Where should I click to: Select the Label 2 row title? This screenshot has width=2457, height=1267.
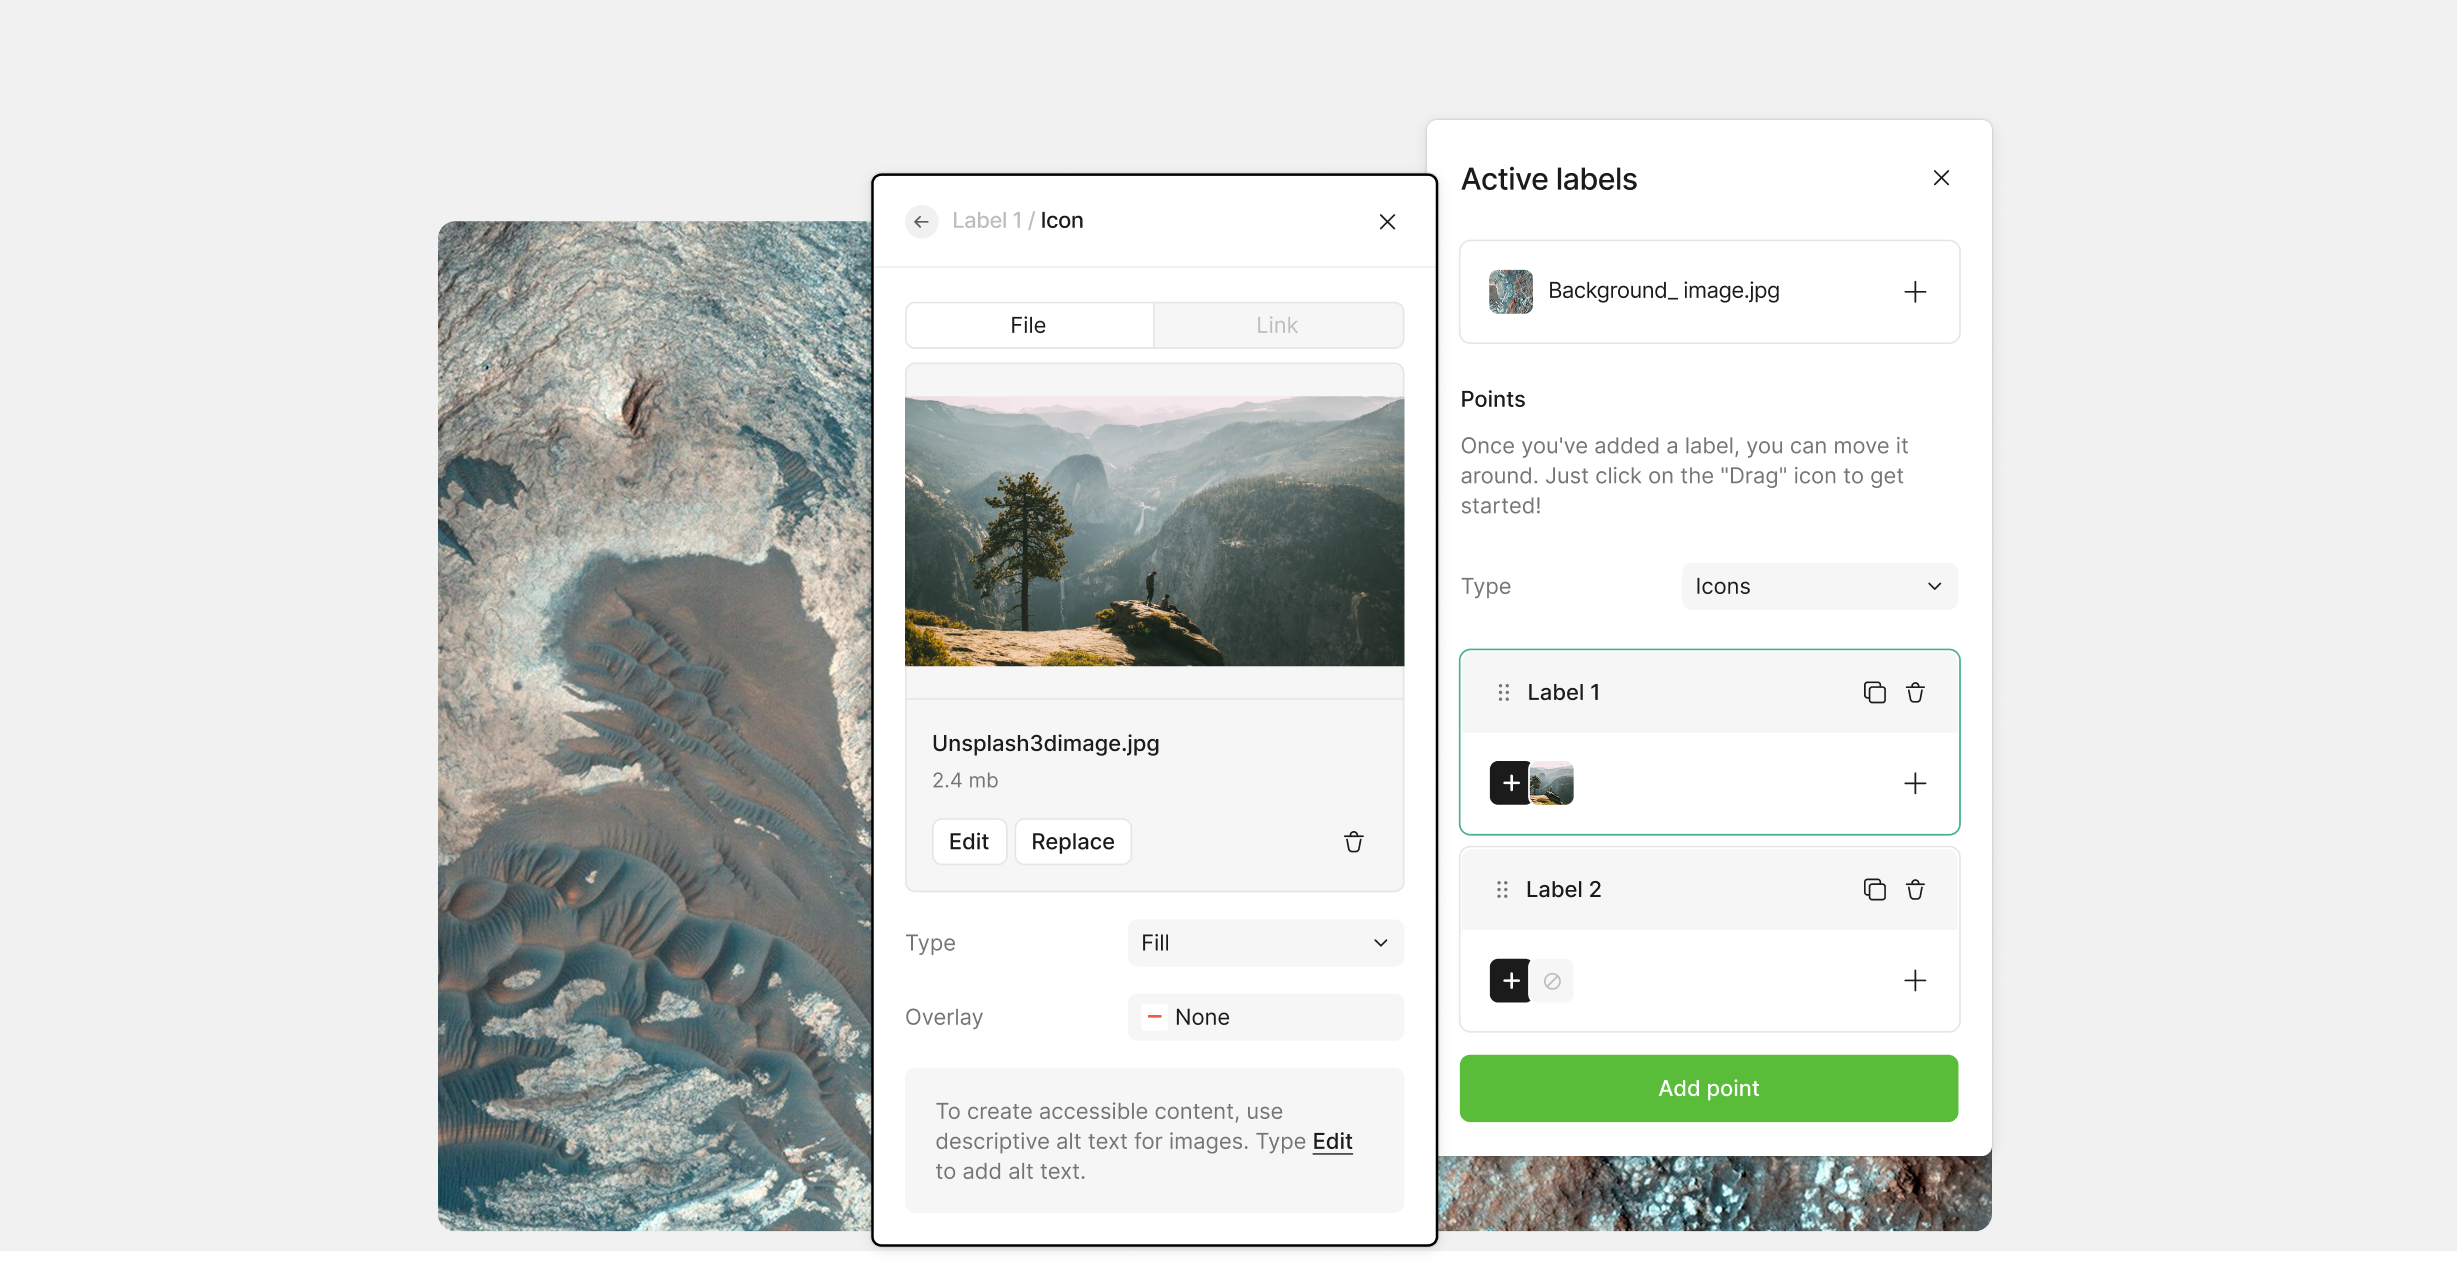click(1563, 889)
